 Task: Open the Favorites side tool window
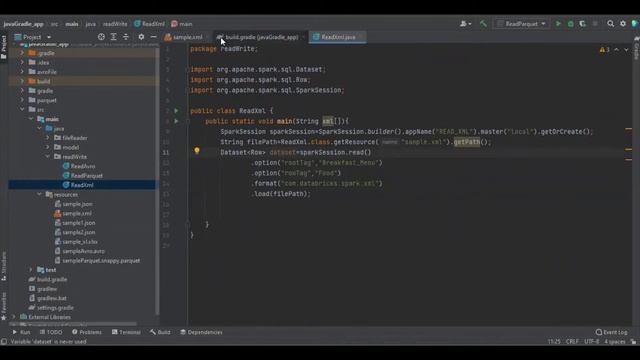(4, 305)
